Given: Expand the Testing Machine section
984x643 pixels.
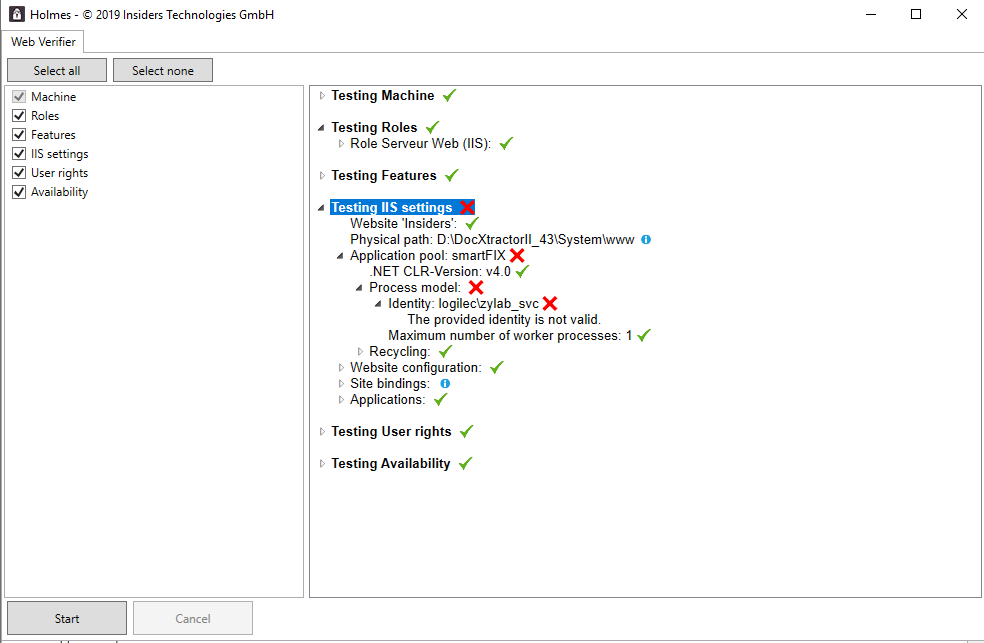Looking at the screenshot, I should (322, 96).
